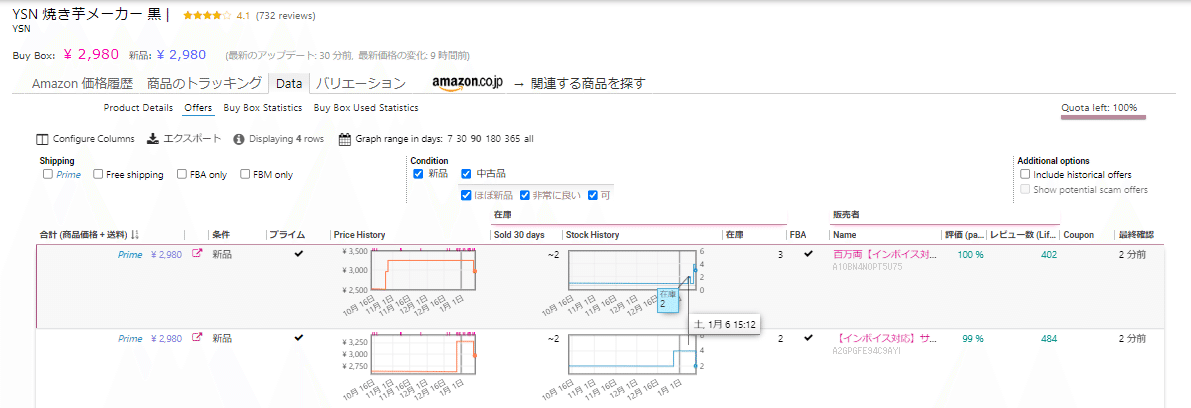Set graph range to 90 days
1191x408 pixels.
click(x=478, y=139)
